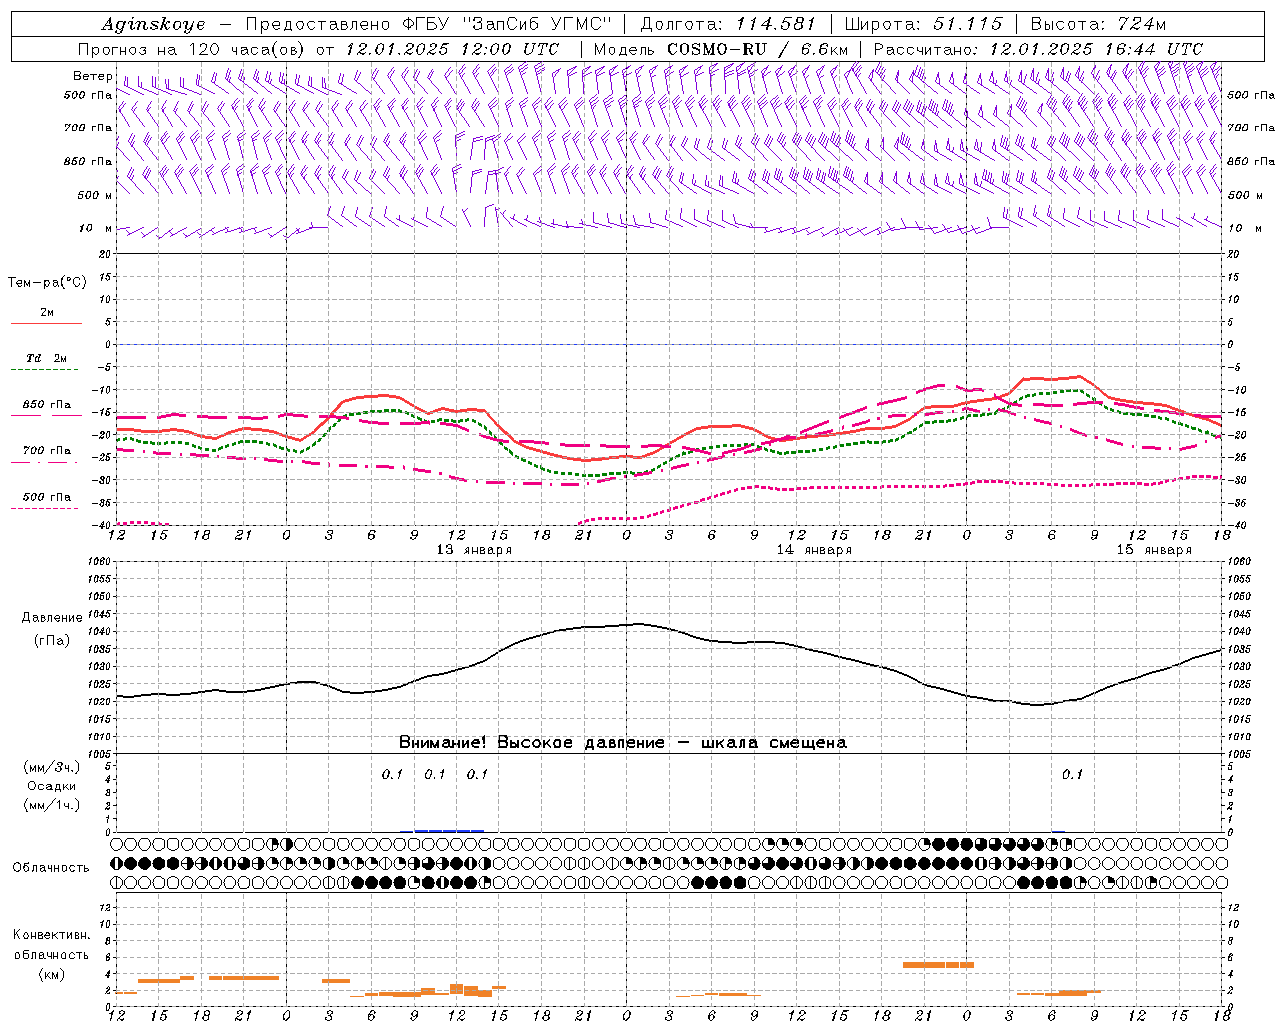Screen dimensions: 1280x1024
Task: Click the "Облачность" cloud cover label
Action: click(x=51, y=867)
